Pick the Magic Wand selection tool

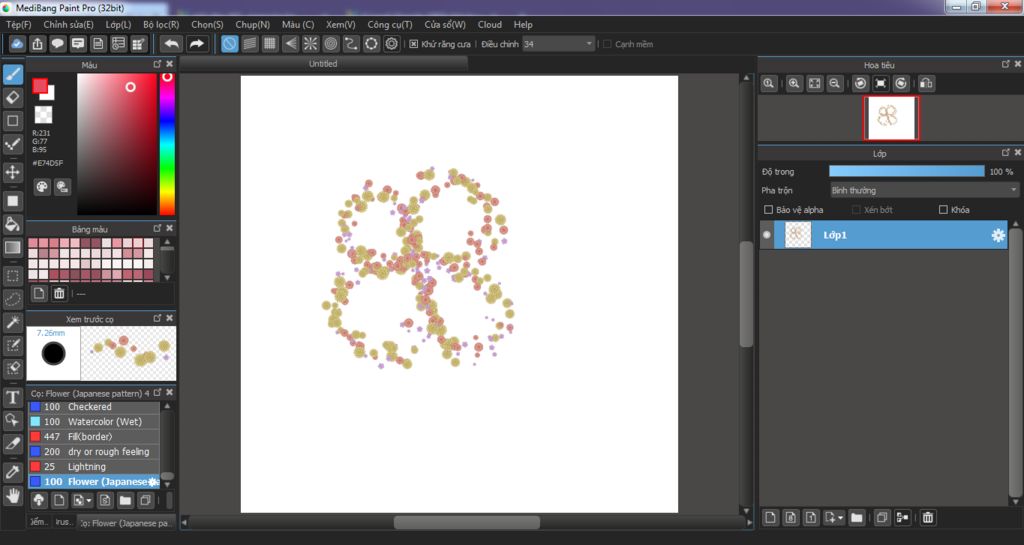pyautogui.click(x=13, y=322)
